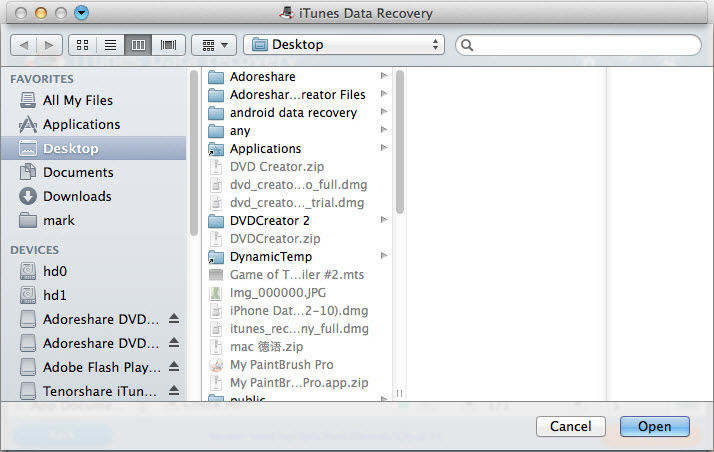Expand the android data recovery arrow

tap(384, 112)
